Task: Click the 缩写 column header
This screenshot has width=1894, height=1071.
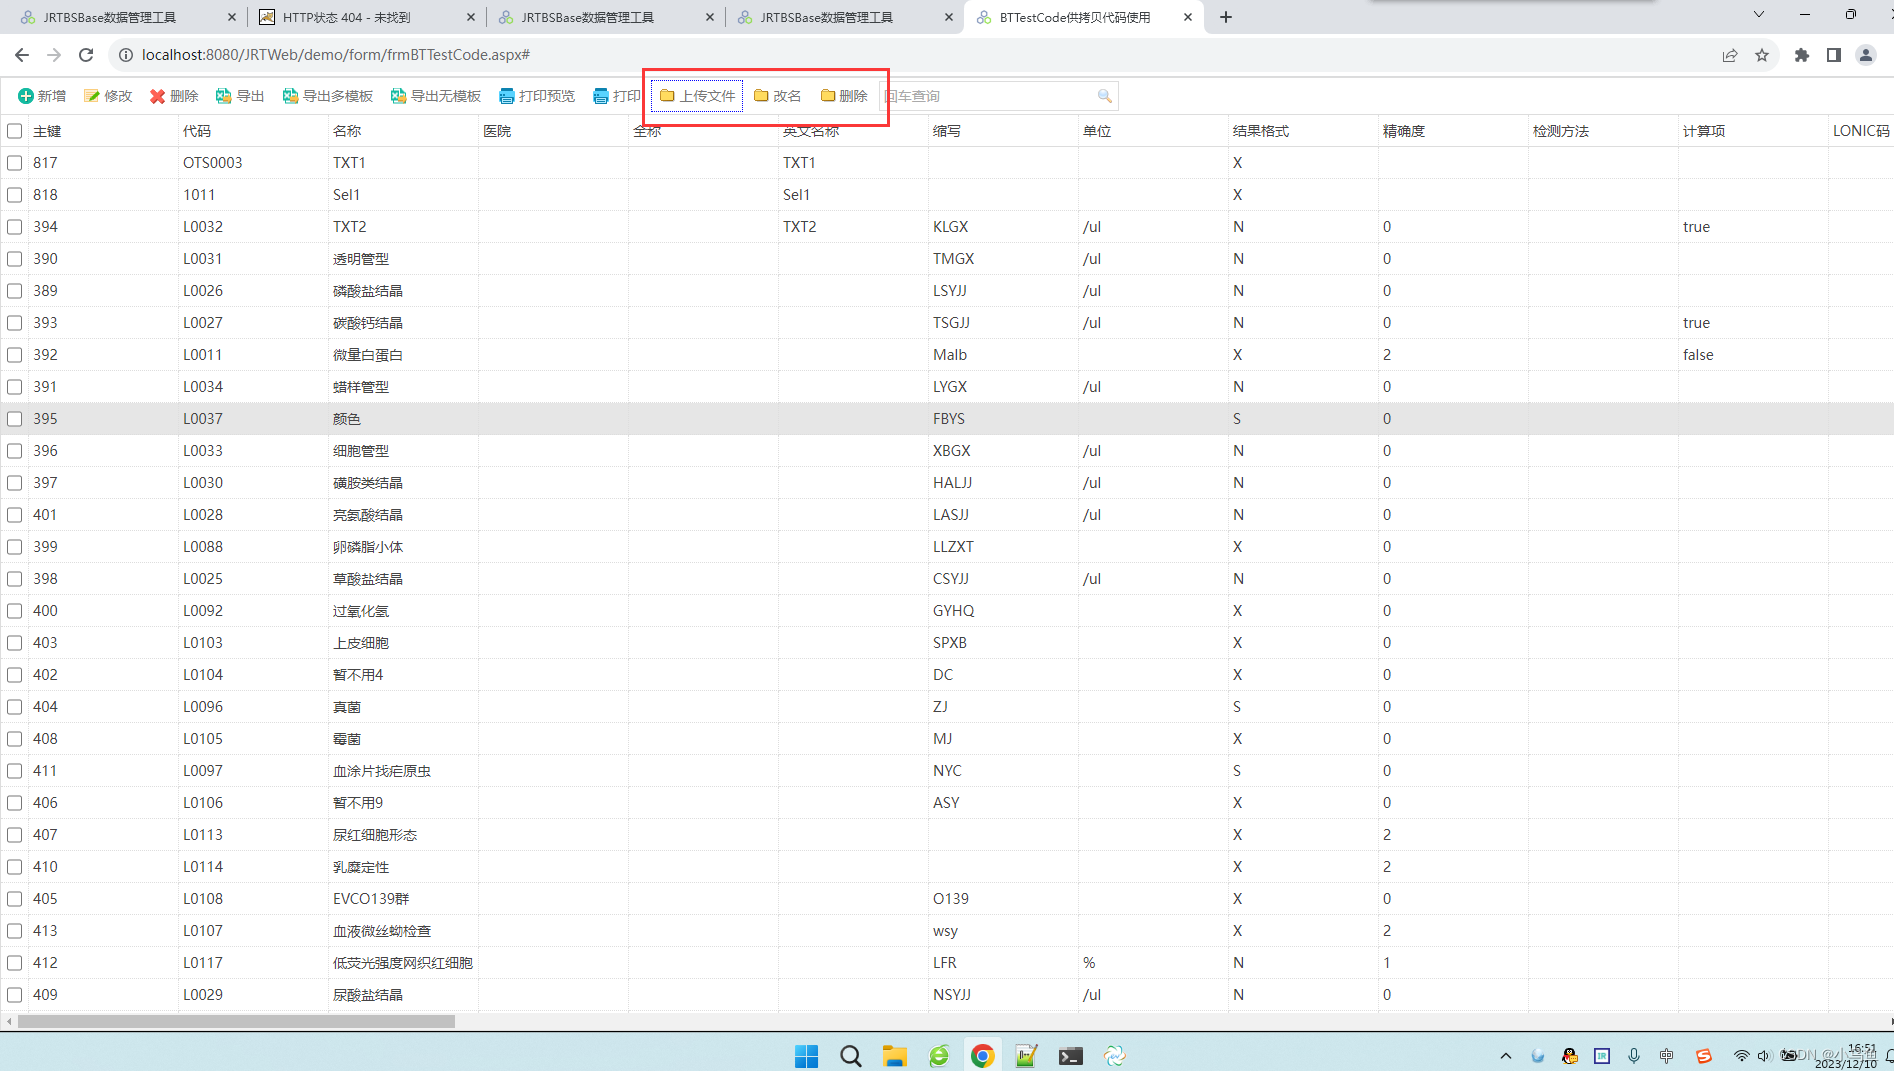Action: tap(947, 131)
